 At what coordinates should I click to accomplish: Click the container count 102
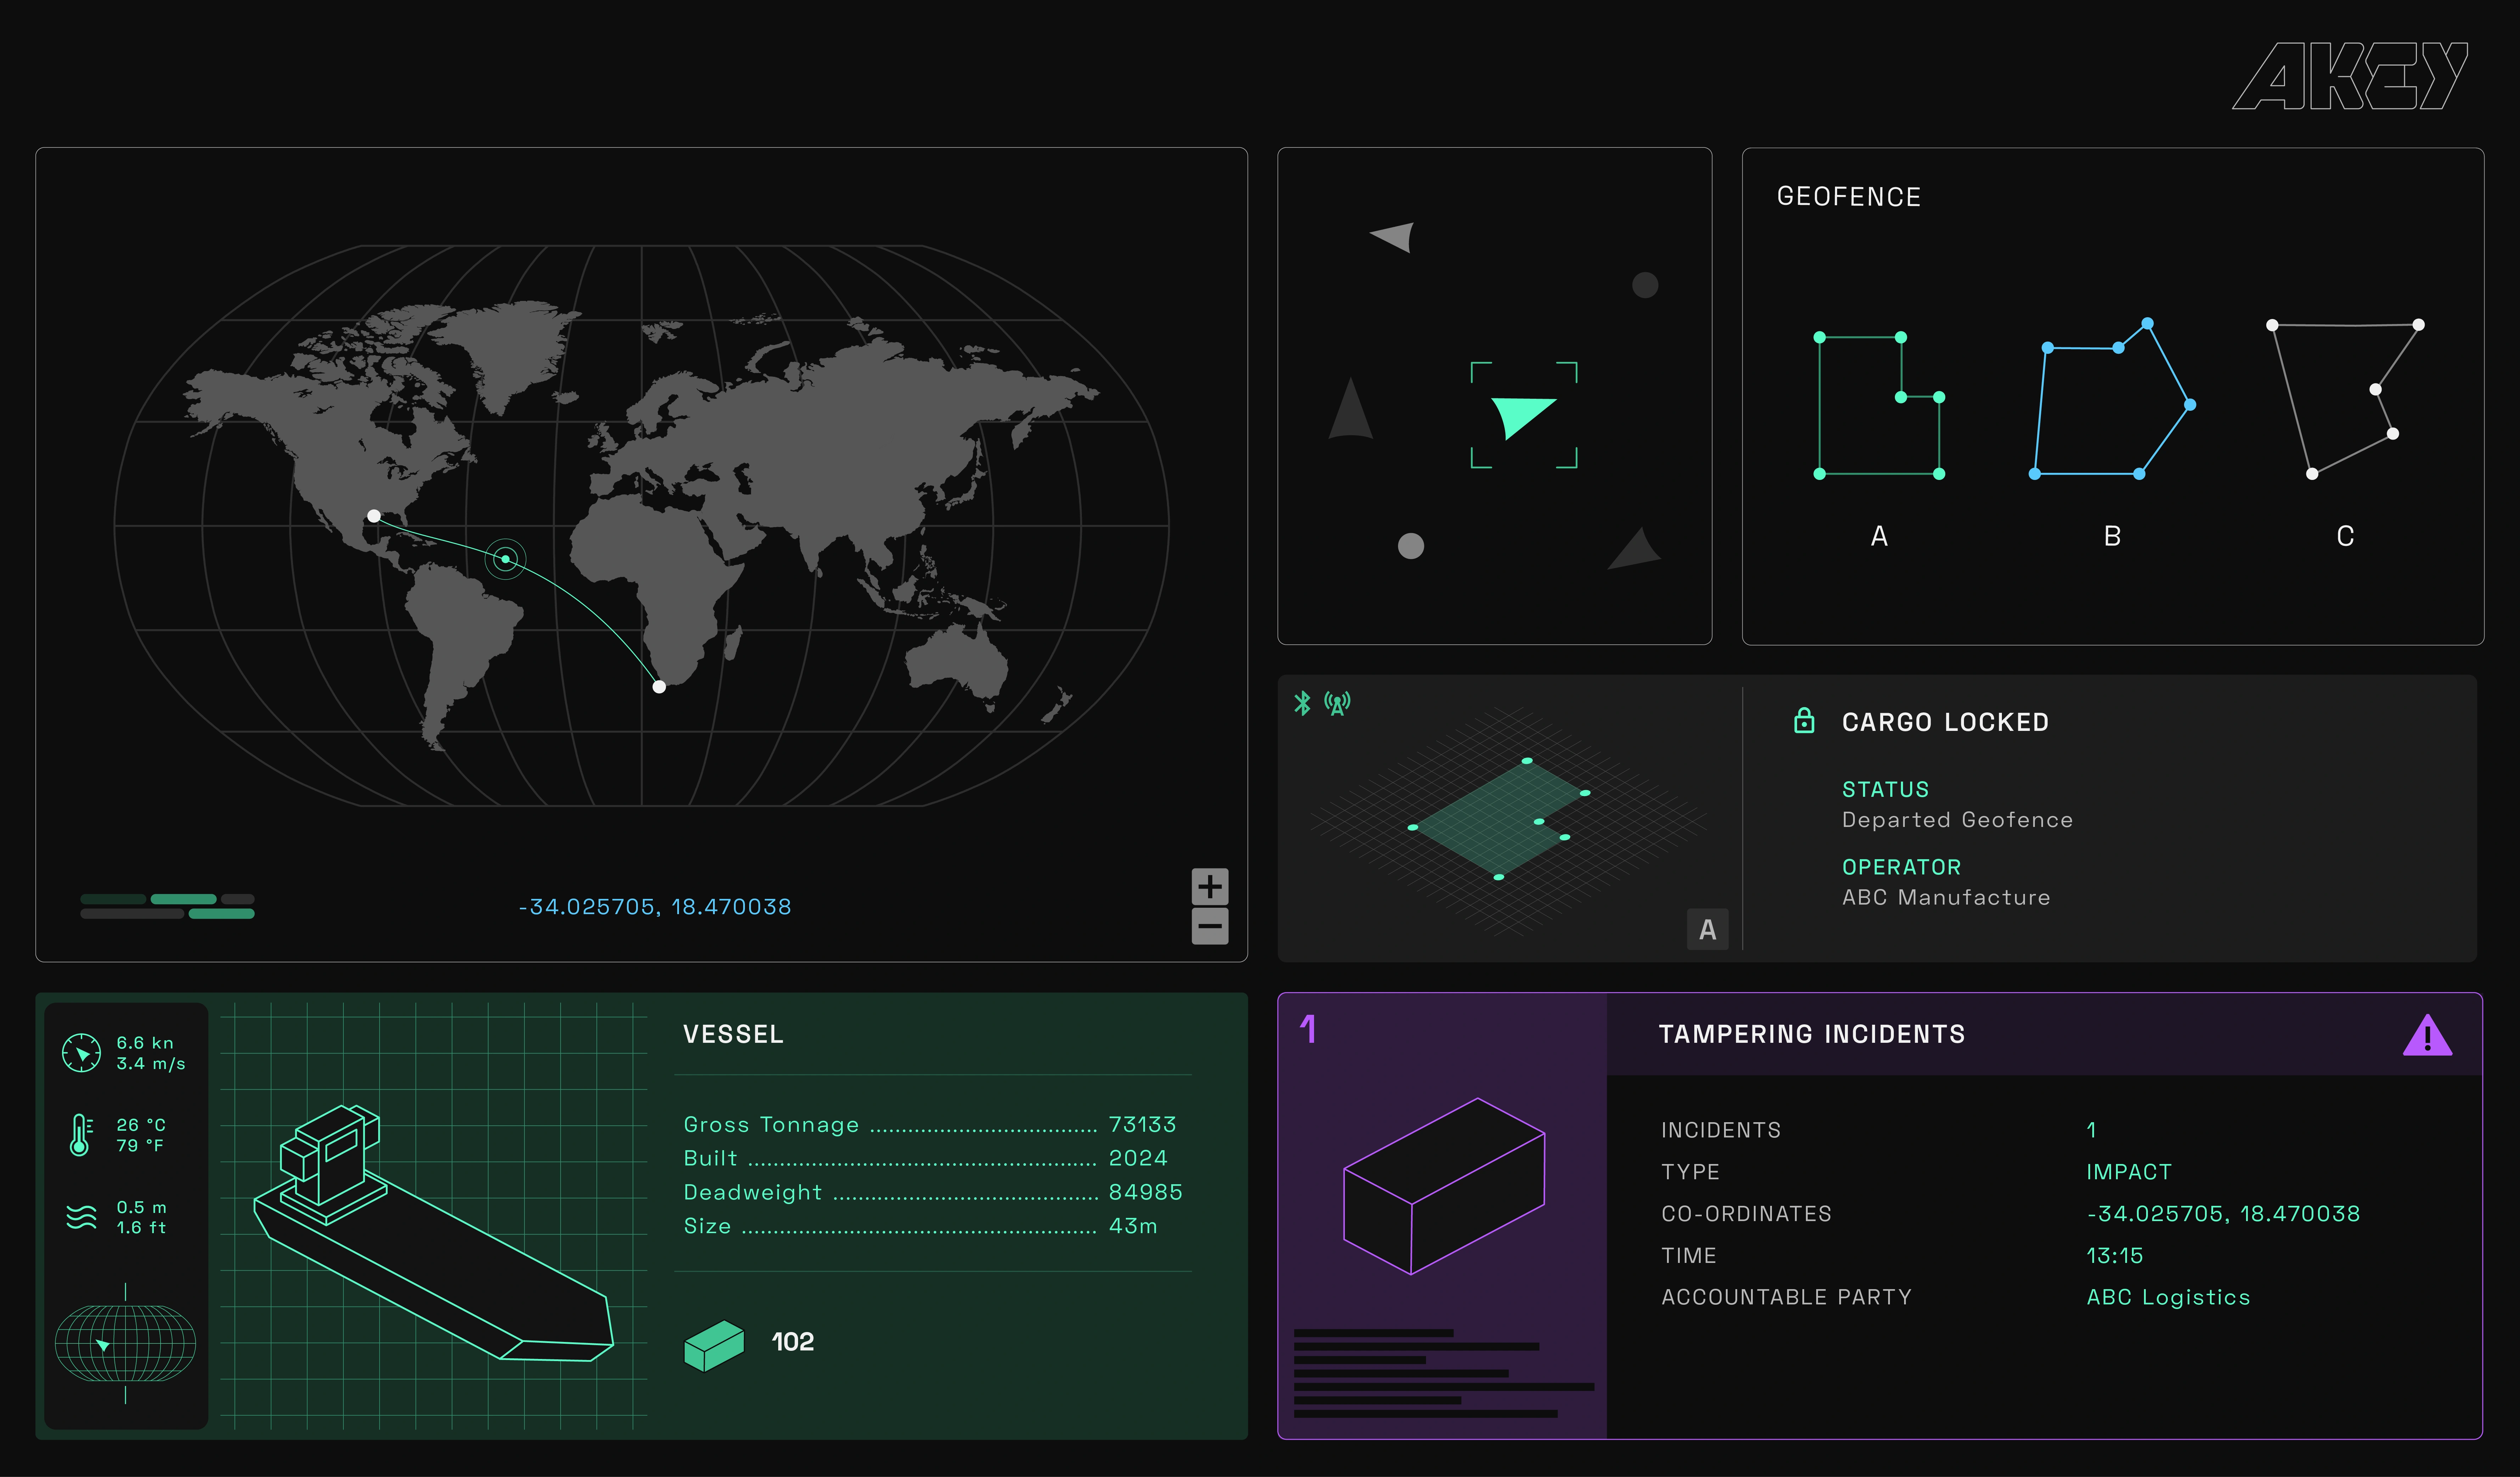coord(793,1342)
